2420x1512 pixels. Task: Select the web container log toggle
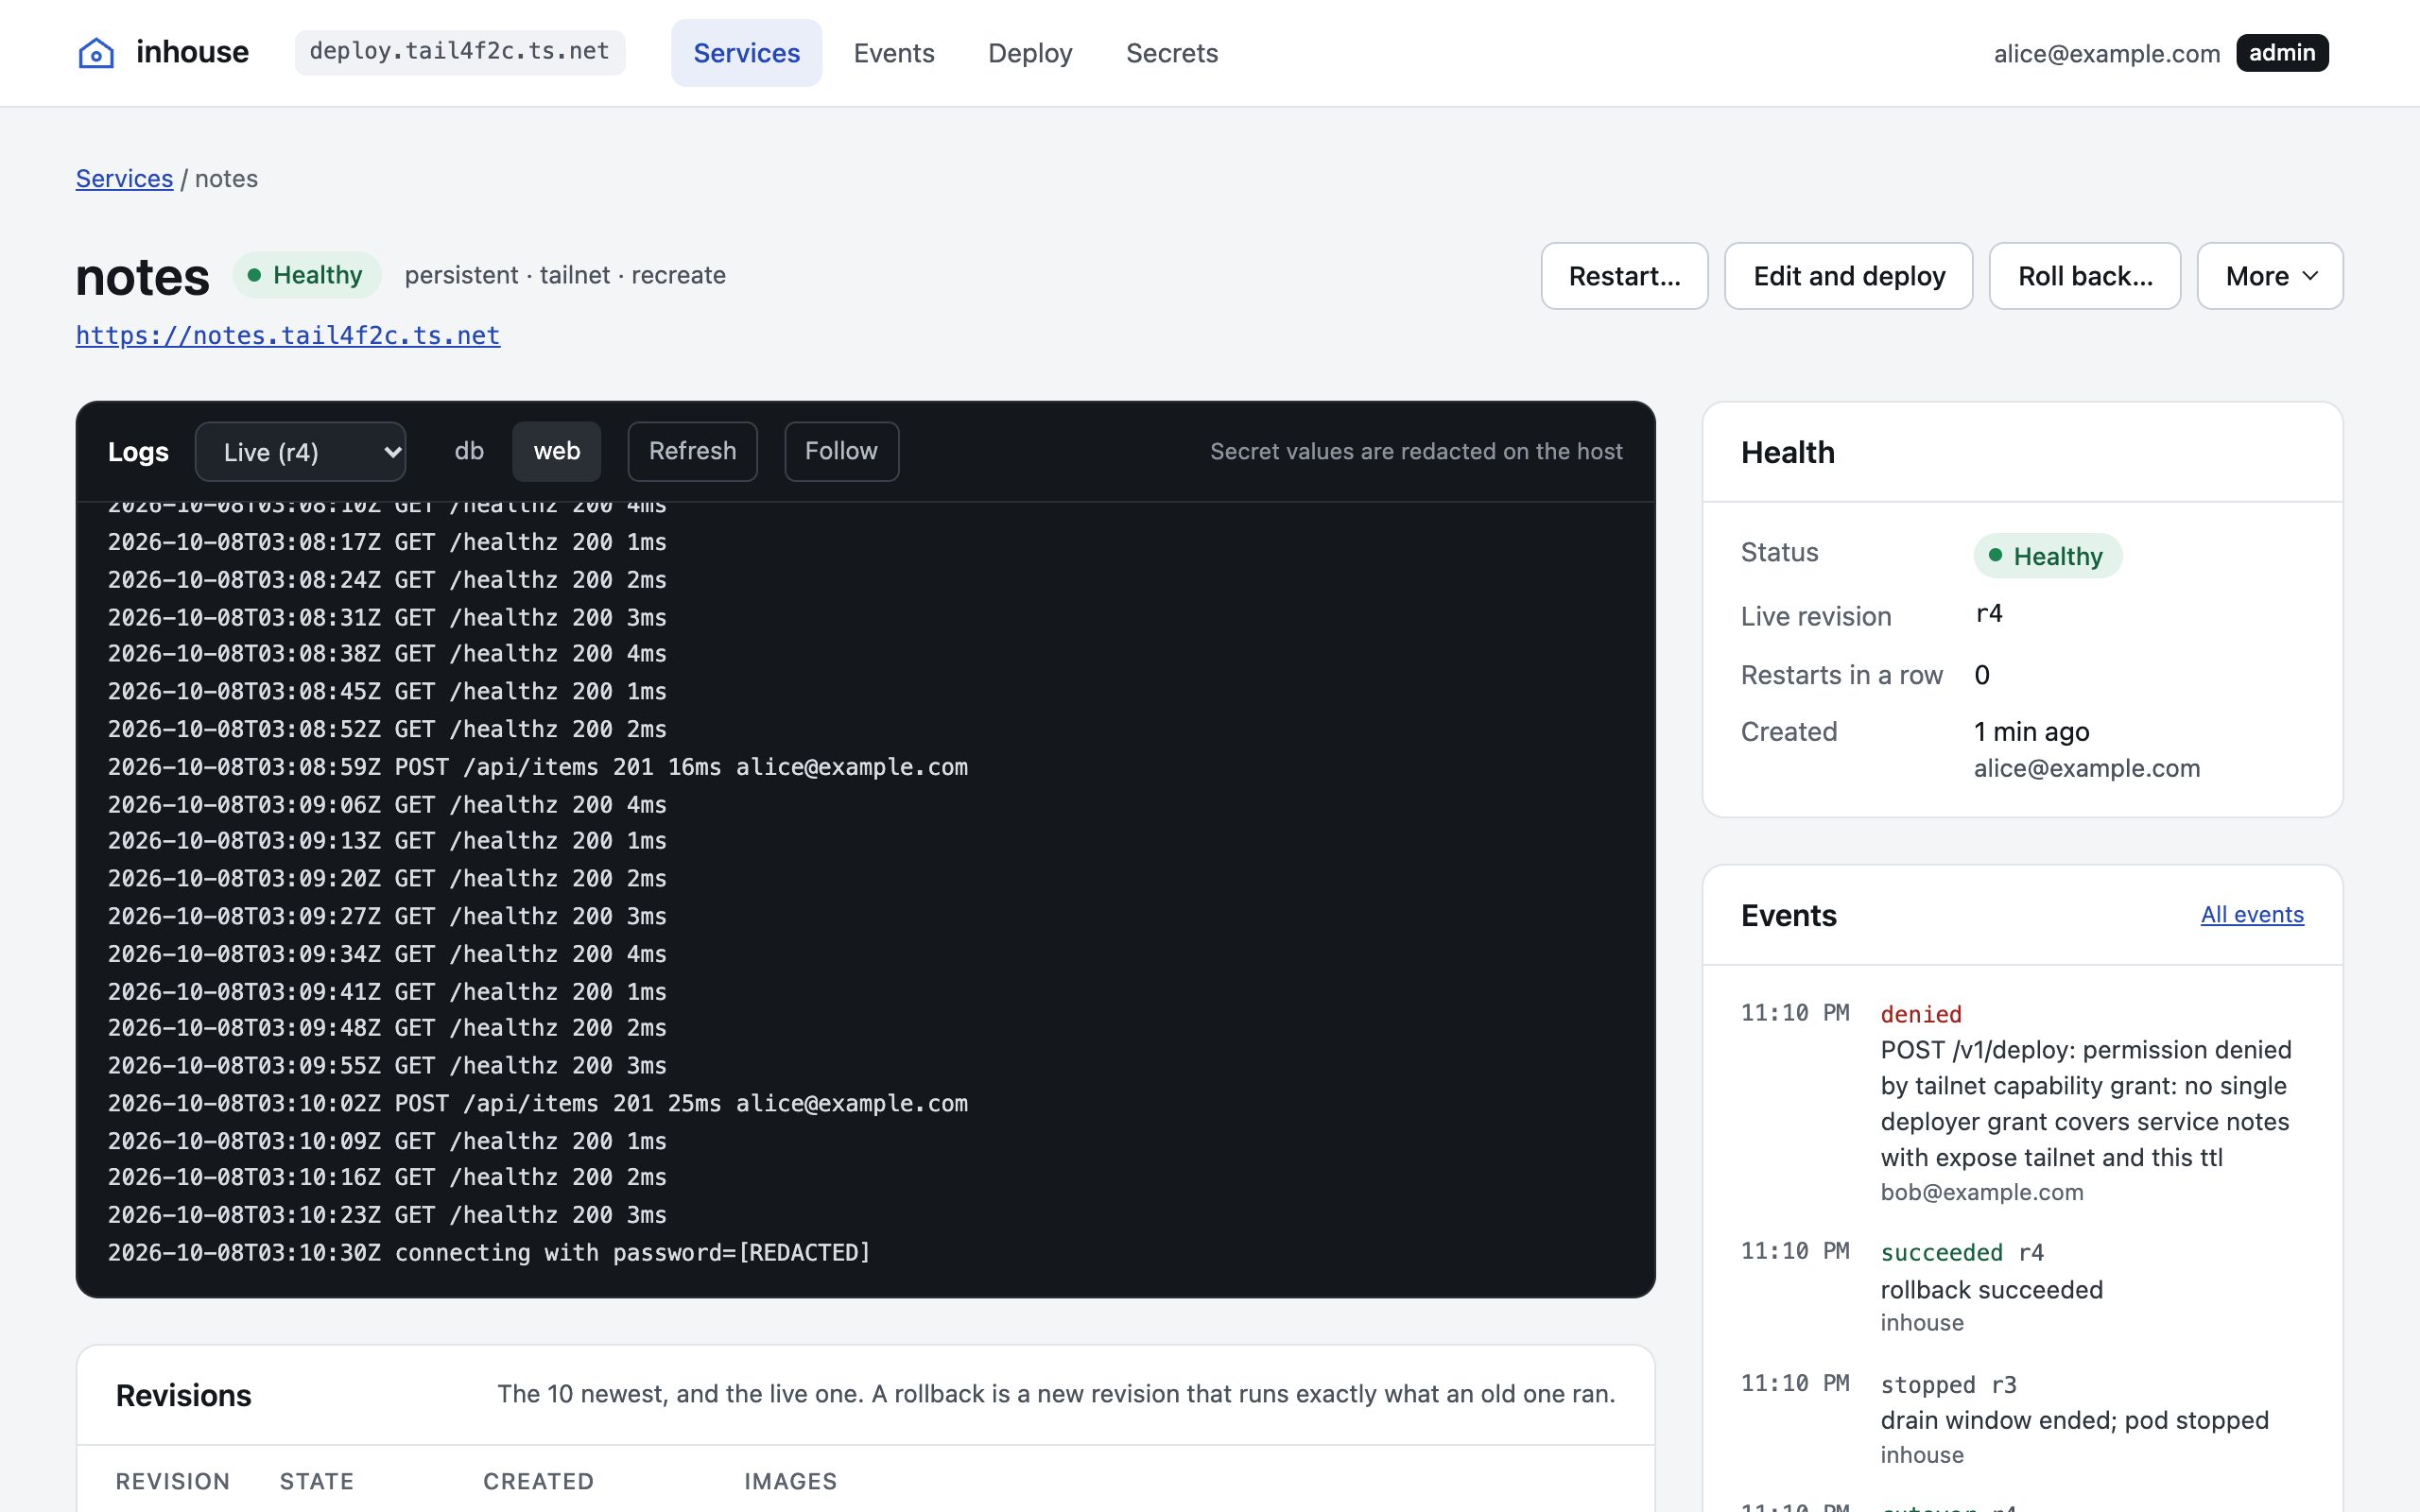coord(556,451)
